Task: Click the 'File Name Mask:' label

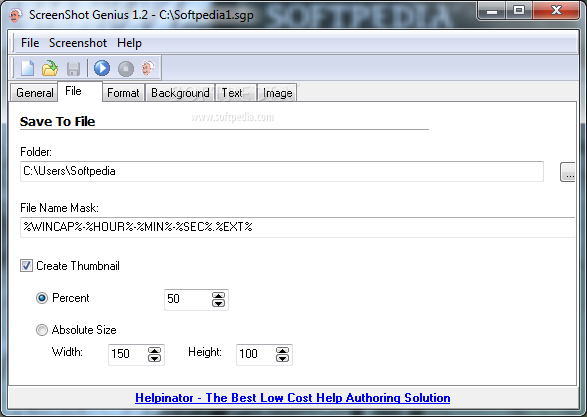Action: [x=60, y=208]
